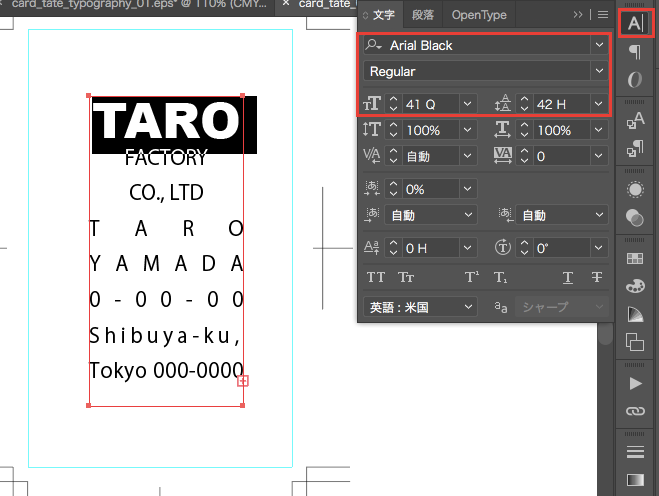Switch to the OpenType tab

pos(478,15)
